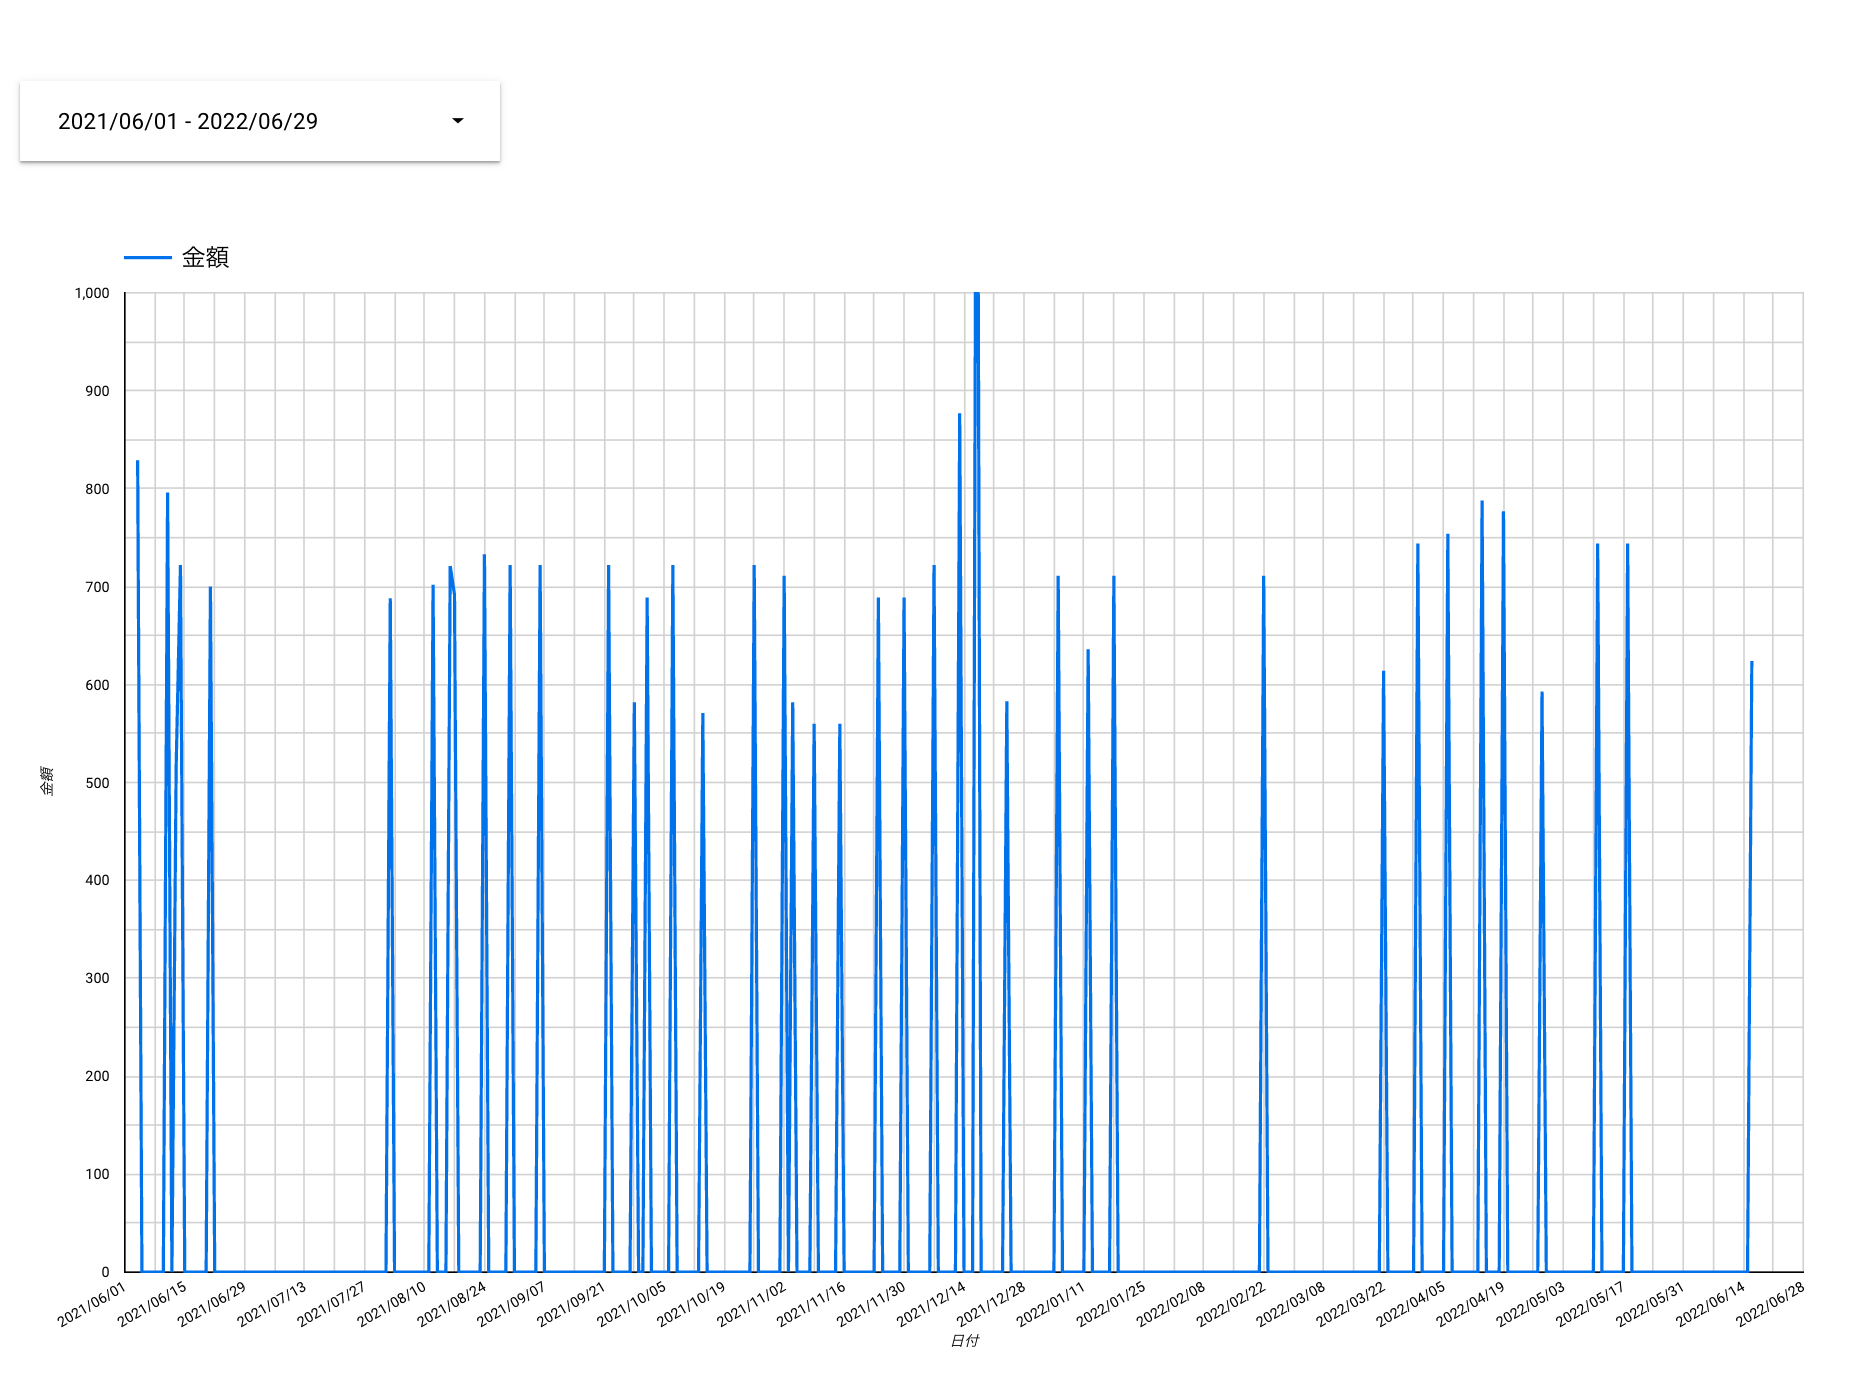Click the y-axis label 1,000
The height and width of the screenshot is (1384, 1860).
pos(92,293)
